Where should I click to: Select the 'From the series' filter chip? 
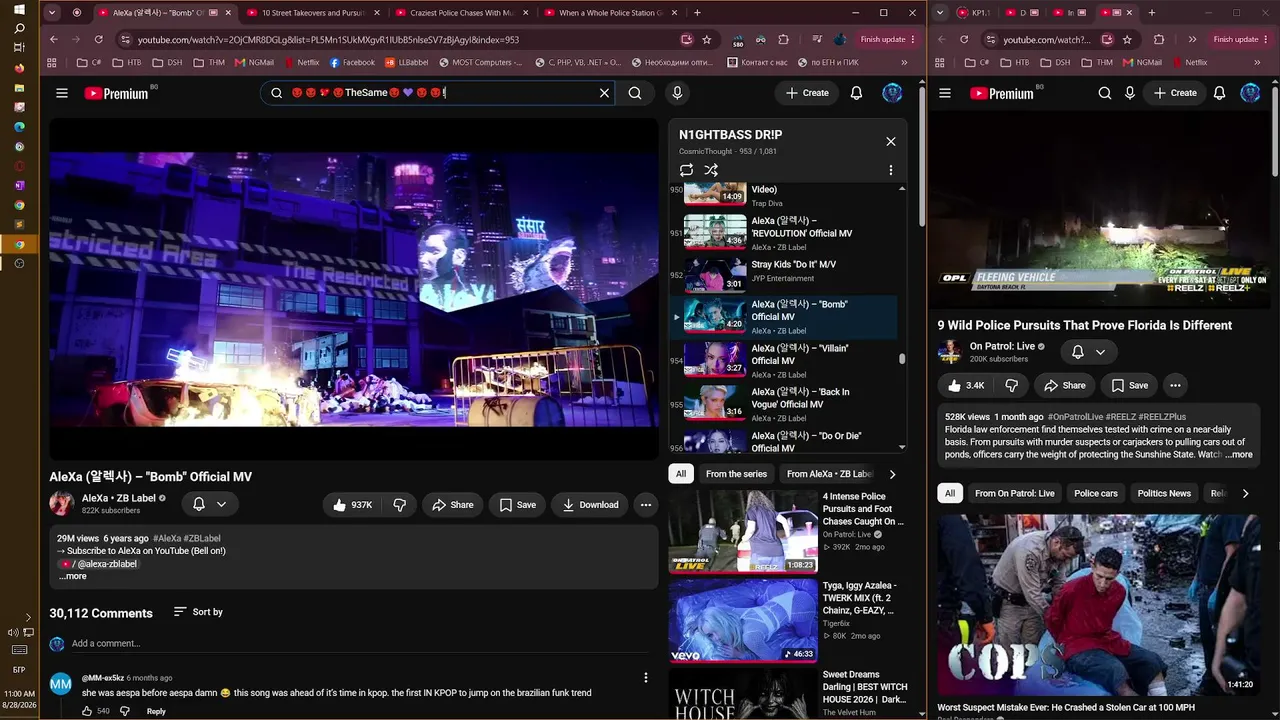(x=736, y=474)
